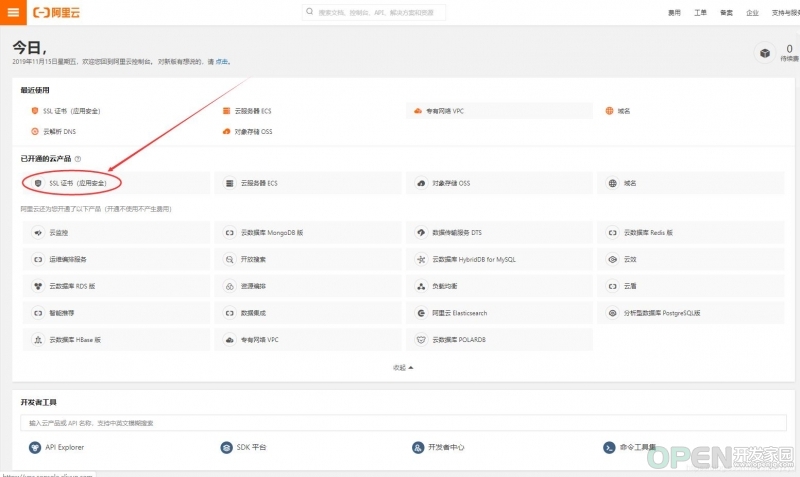Open the 负载均衡 product
Image resolution: width=800 pixels, height=477 pixels.
point(499,286)
